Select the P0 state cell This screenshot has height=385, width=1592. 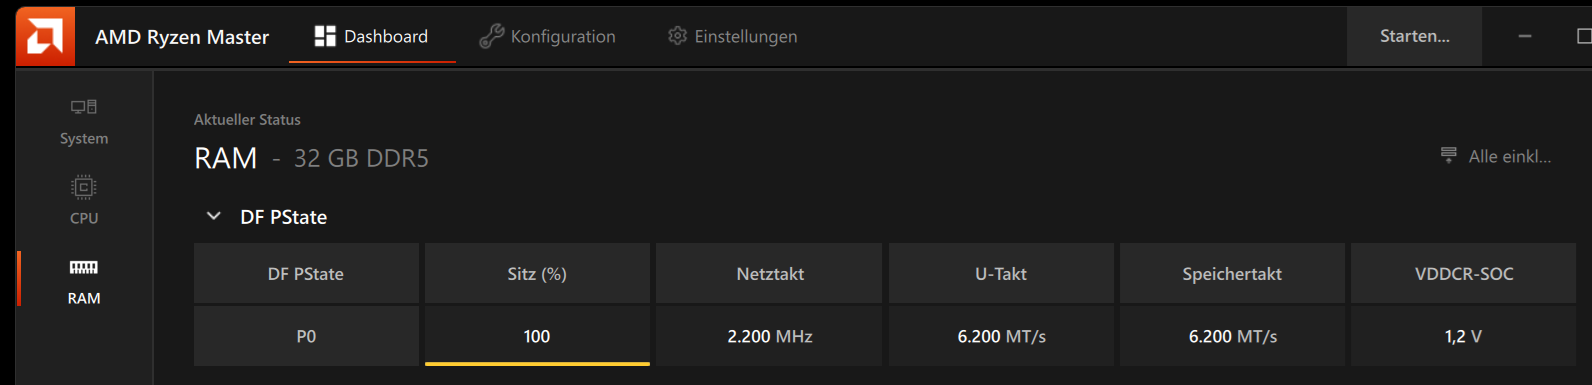[306, 336]
